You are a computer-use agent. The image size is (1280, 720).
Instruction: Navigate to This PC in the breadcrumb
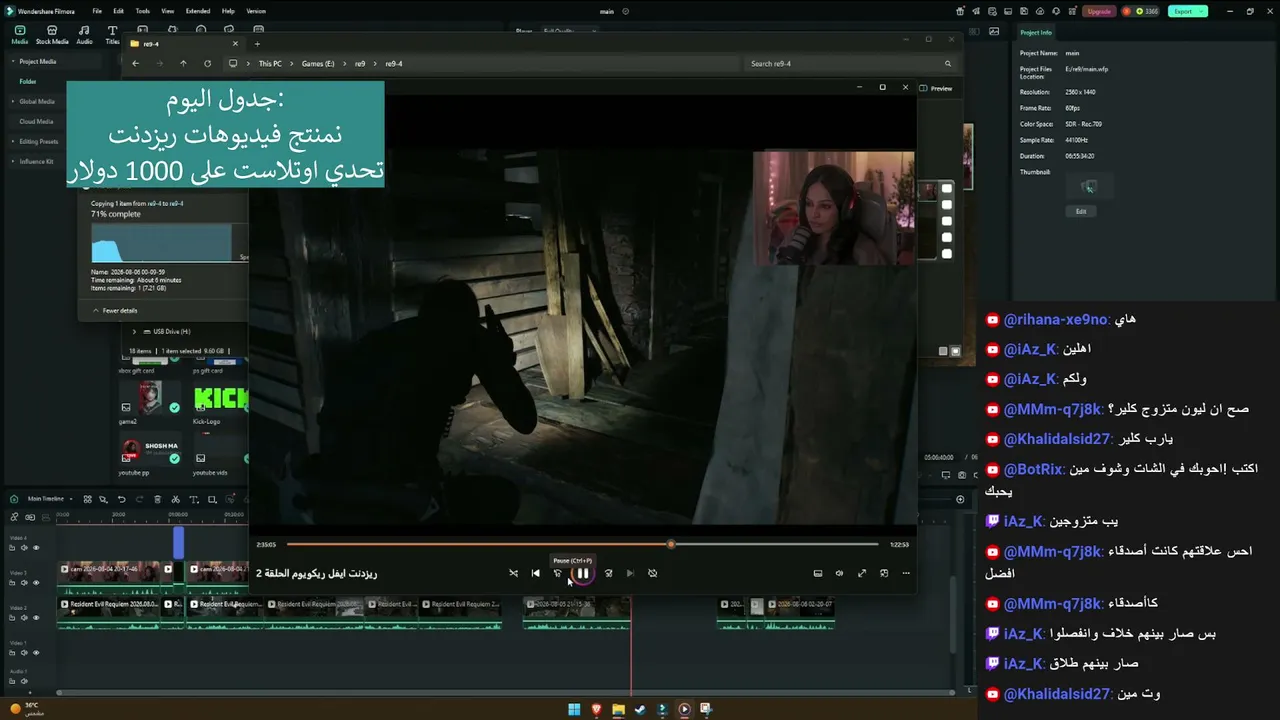[270, 64]
